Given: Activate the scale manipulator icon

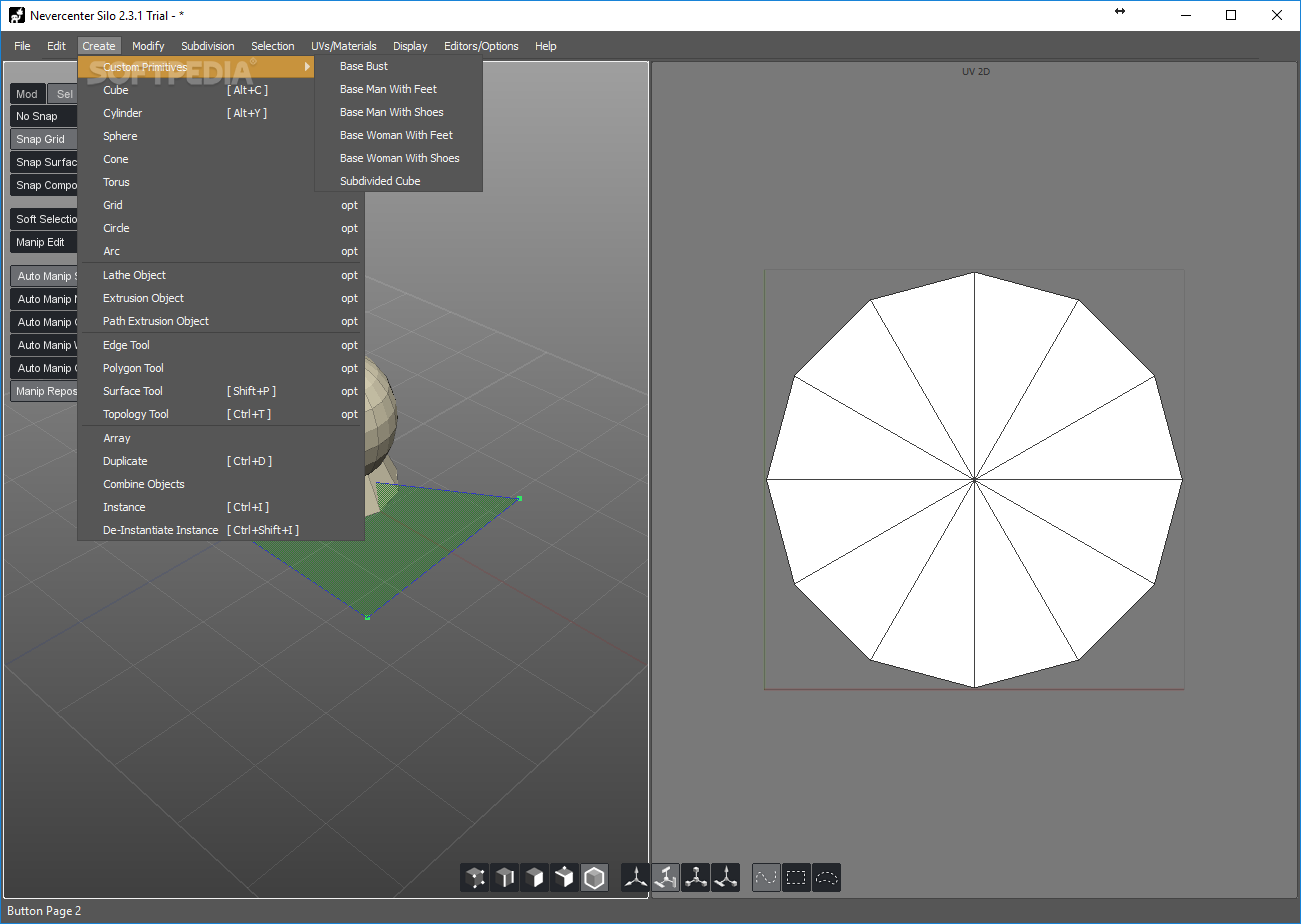Looking at the screenshot, I should pos(696,878).
